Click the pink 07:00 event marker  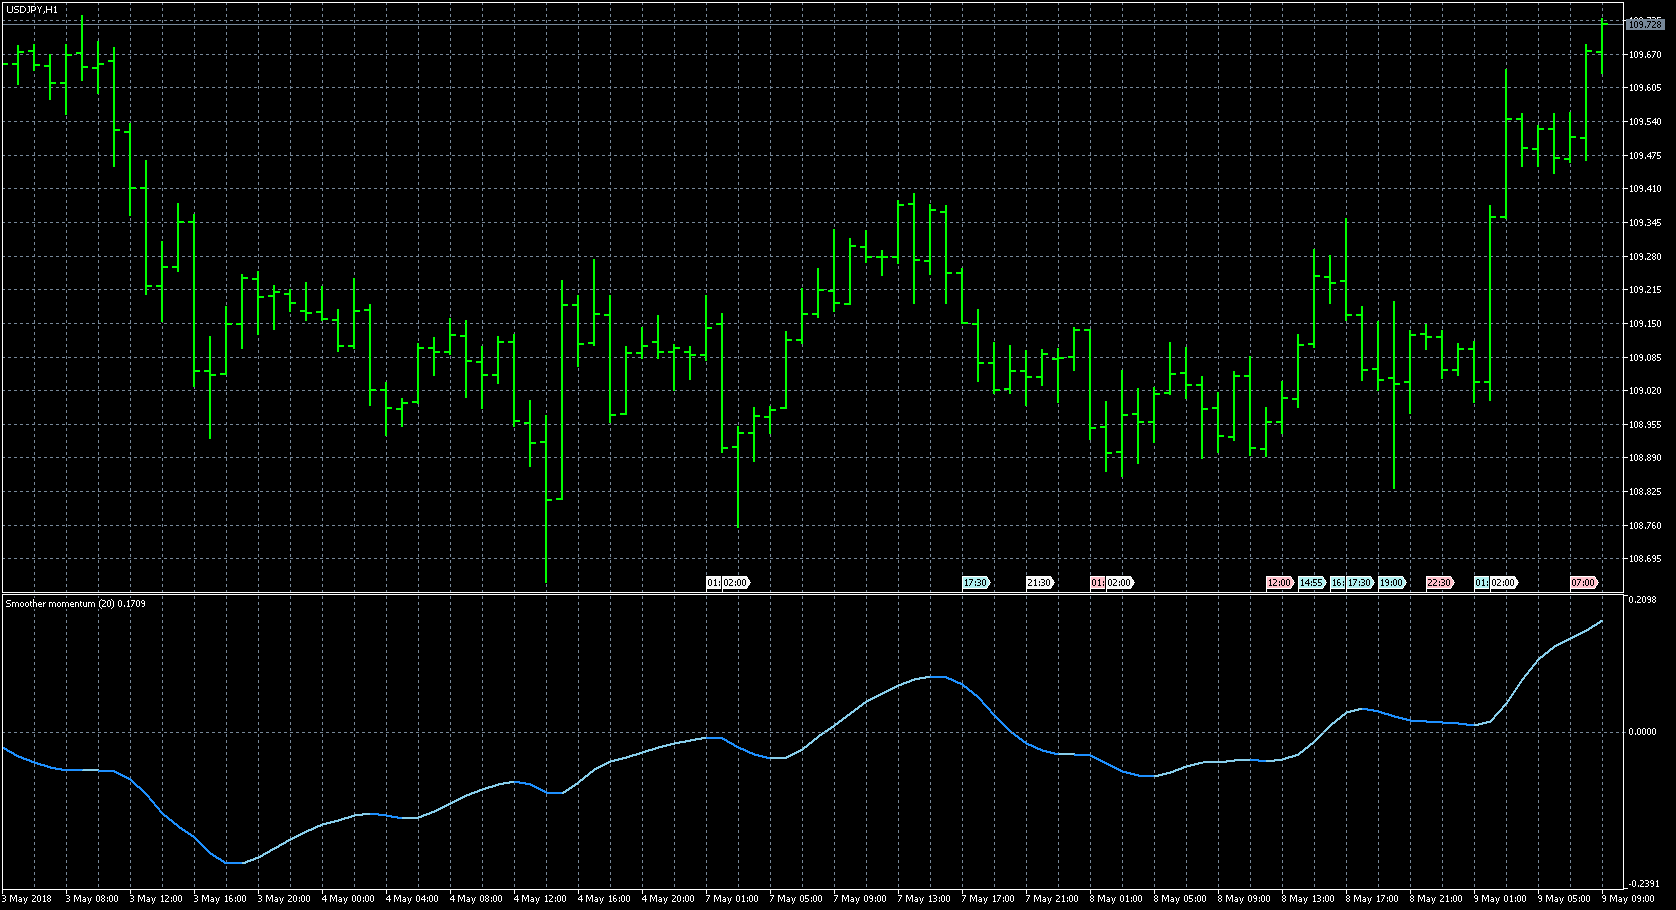1583,583
